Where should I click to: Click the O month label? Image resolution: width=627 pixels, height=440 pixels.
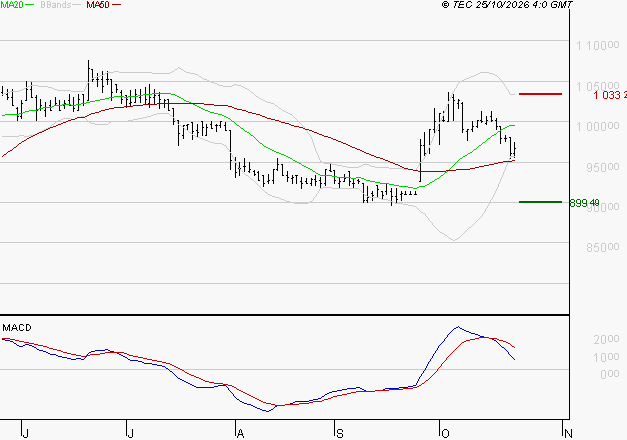(x=445, y=433)
